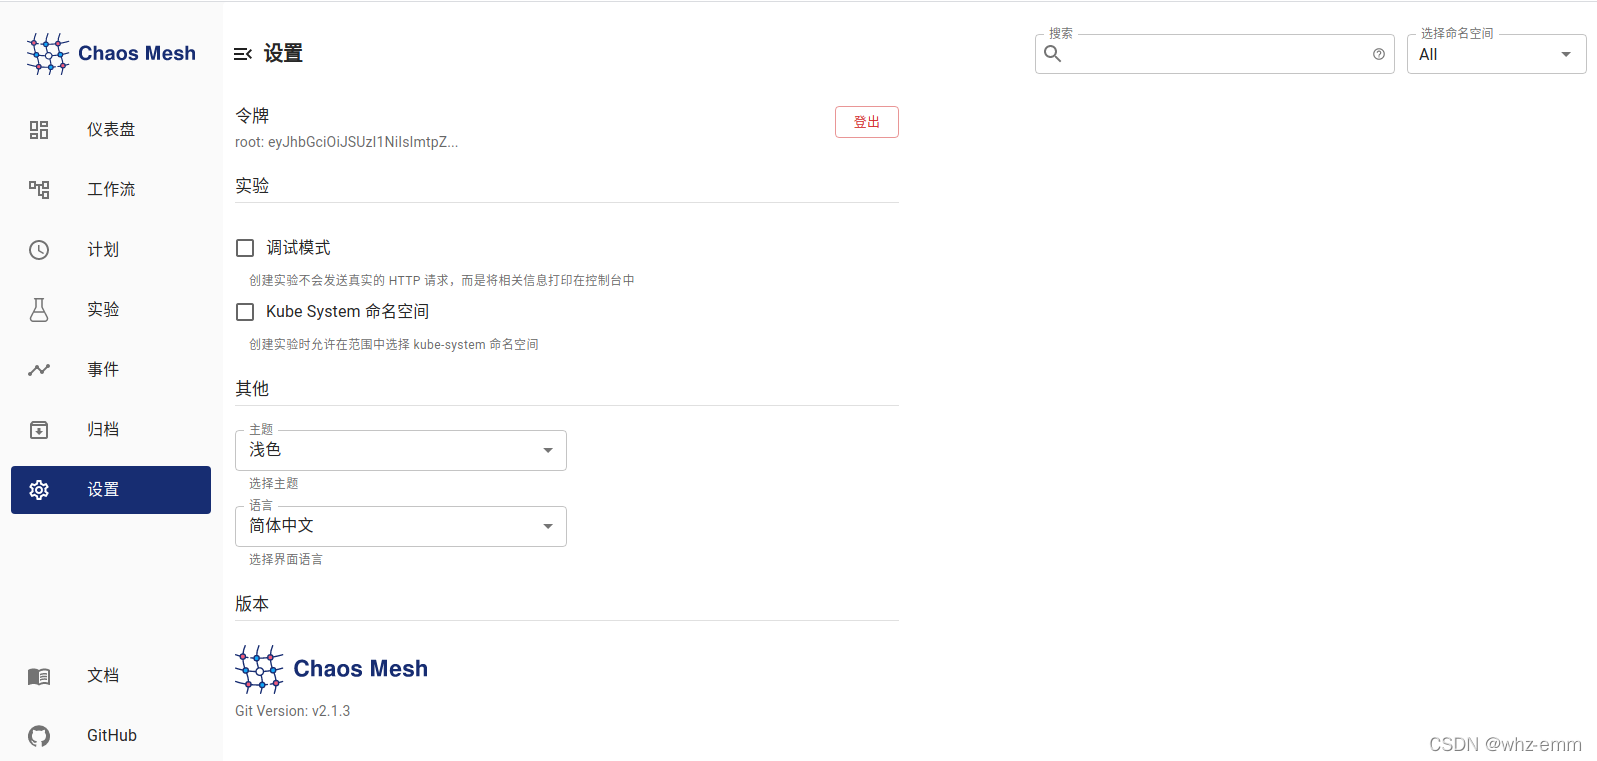Image resolution: width=1597 pixels, height=761 pixels.
Task: Click the 其他 section heading
Action: (x=252, y=389)
